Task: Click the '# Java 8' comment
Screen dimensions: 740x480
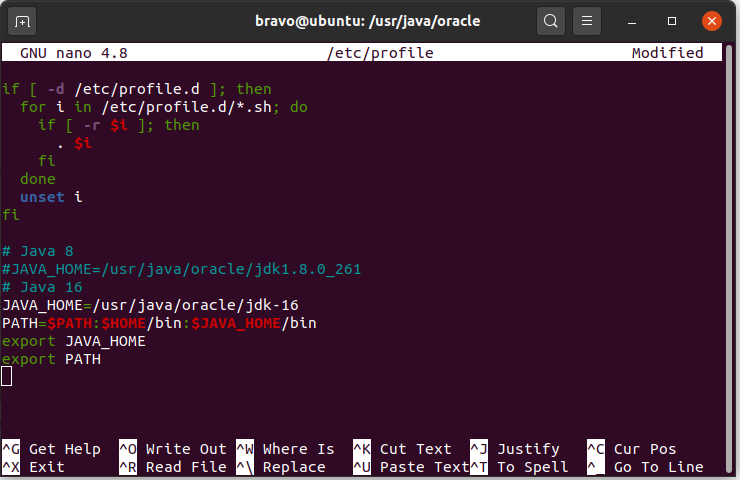Action: tap(38, 251)
